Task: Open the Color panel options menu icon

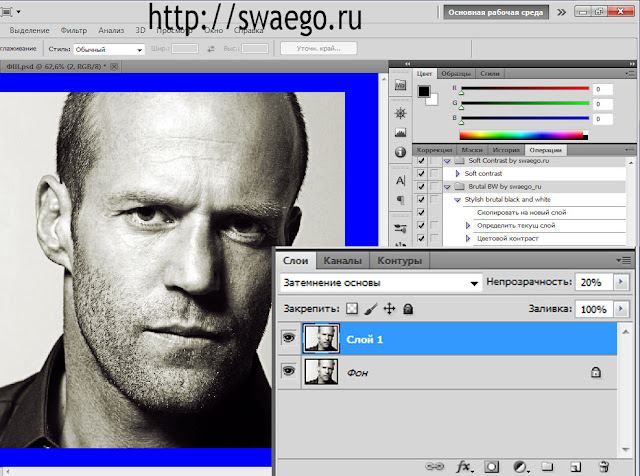Action: pos(630,73)
